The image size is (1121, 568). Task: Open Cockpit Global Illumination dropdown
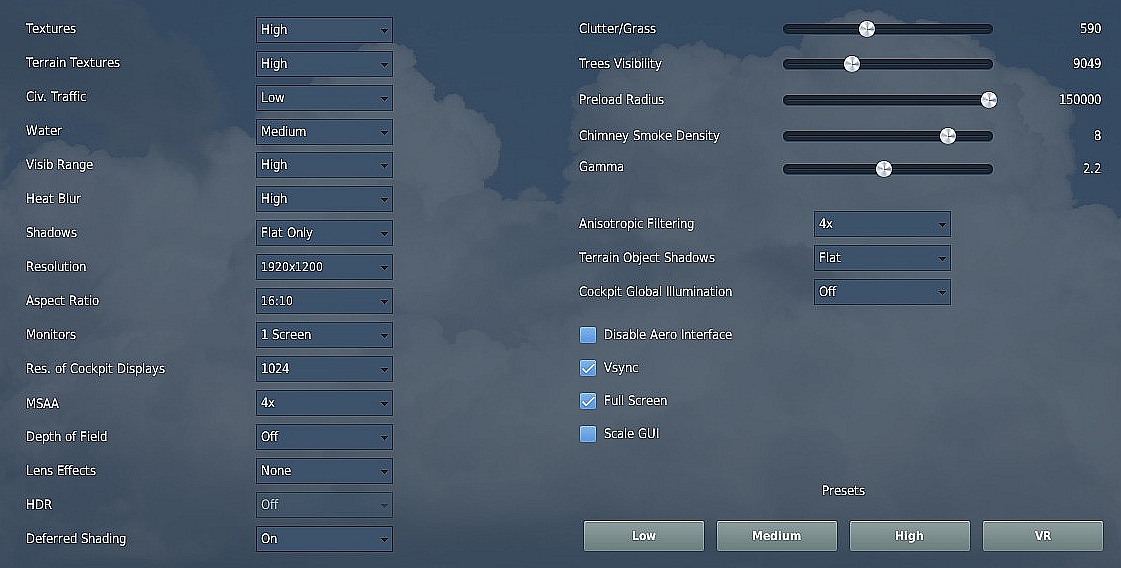coord(882,292)
